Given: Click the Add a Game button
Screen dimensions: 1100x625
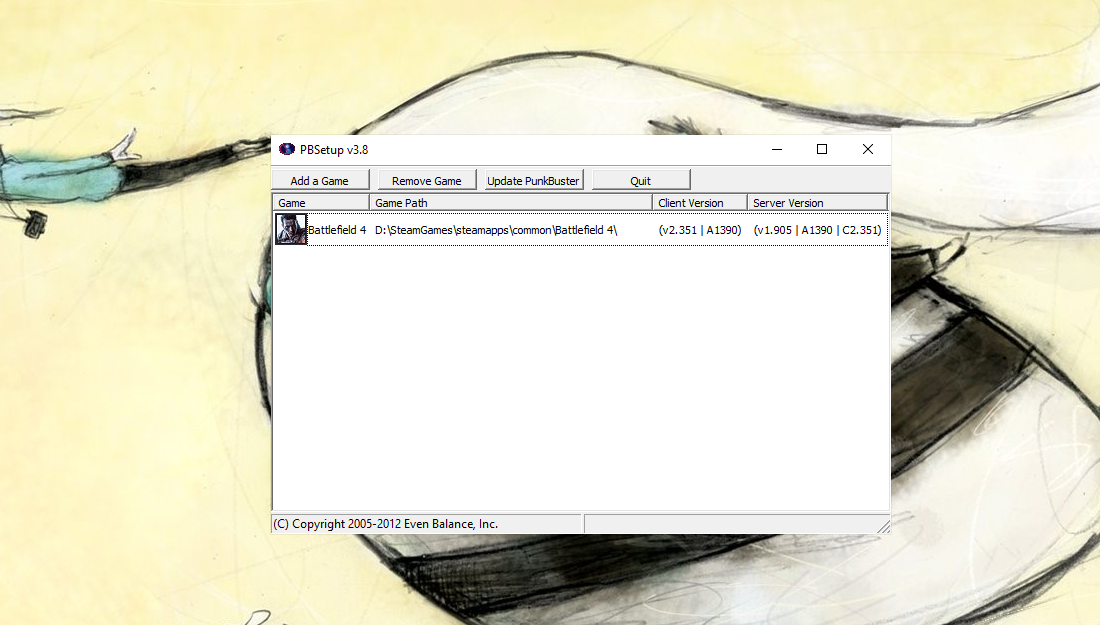Looking at the screenshot, I should tap(320, 180).
